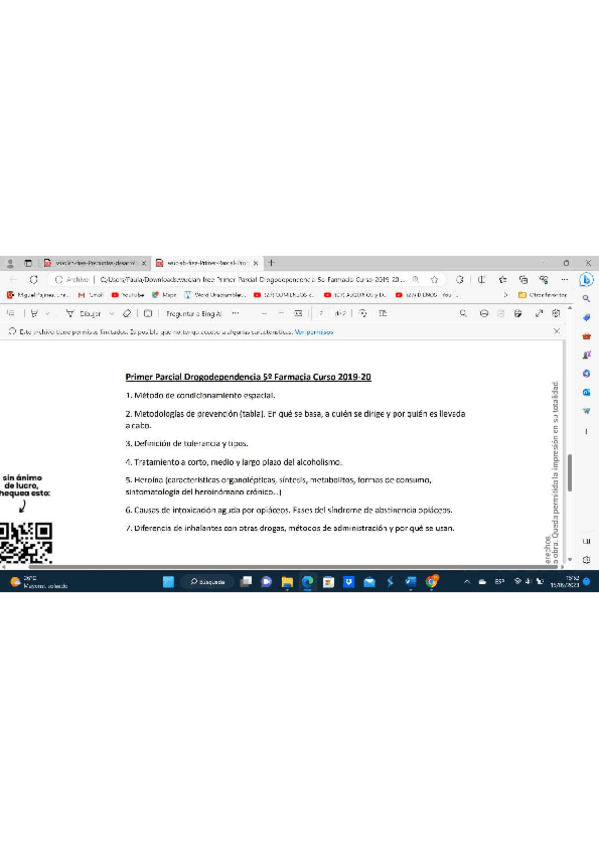599x848 pixels.
Task: Open the PDF table of contents
Action: [11, 313]
